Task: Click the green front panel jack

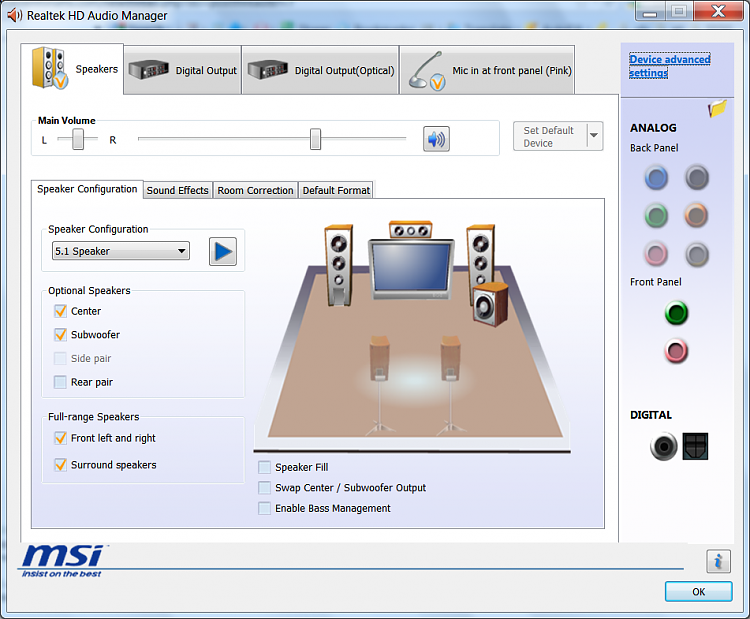Action: pyautogui.click(x=676, y=313)
